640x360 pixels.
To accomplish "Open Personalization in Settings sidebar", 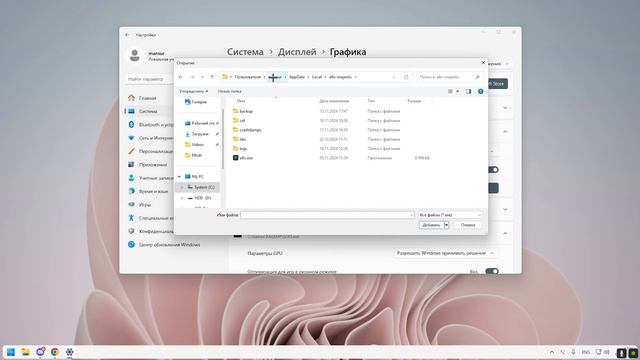I will [x=151, y=151].
